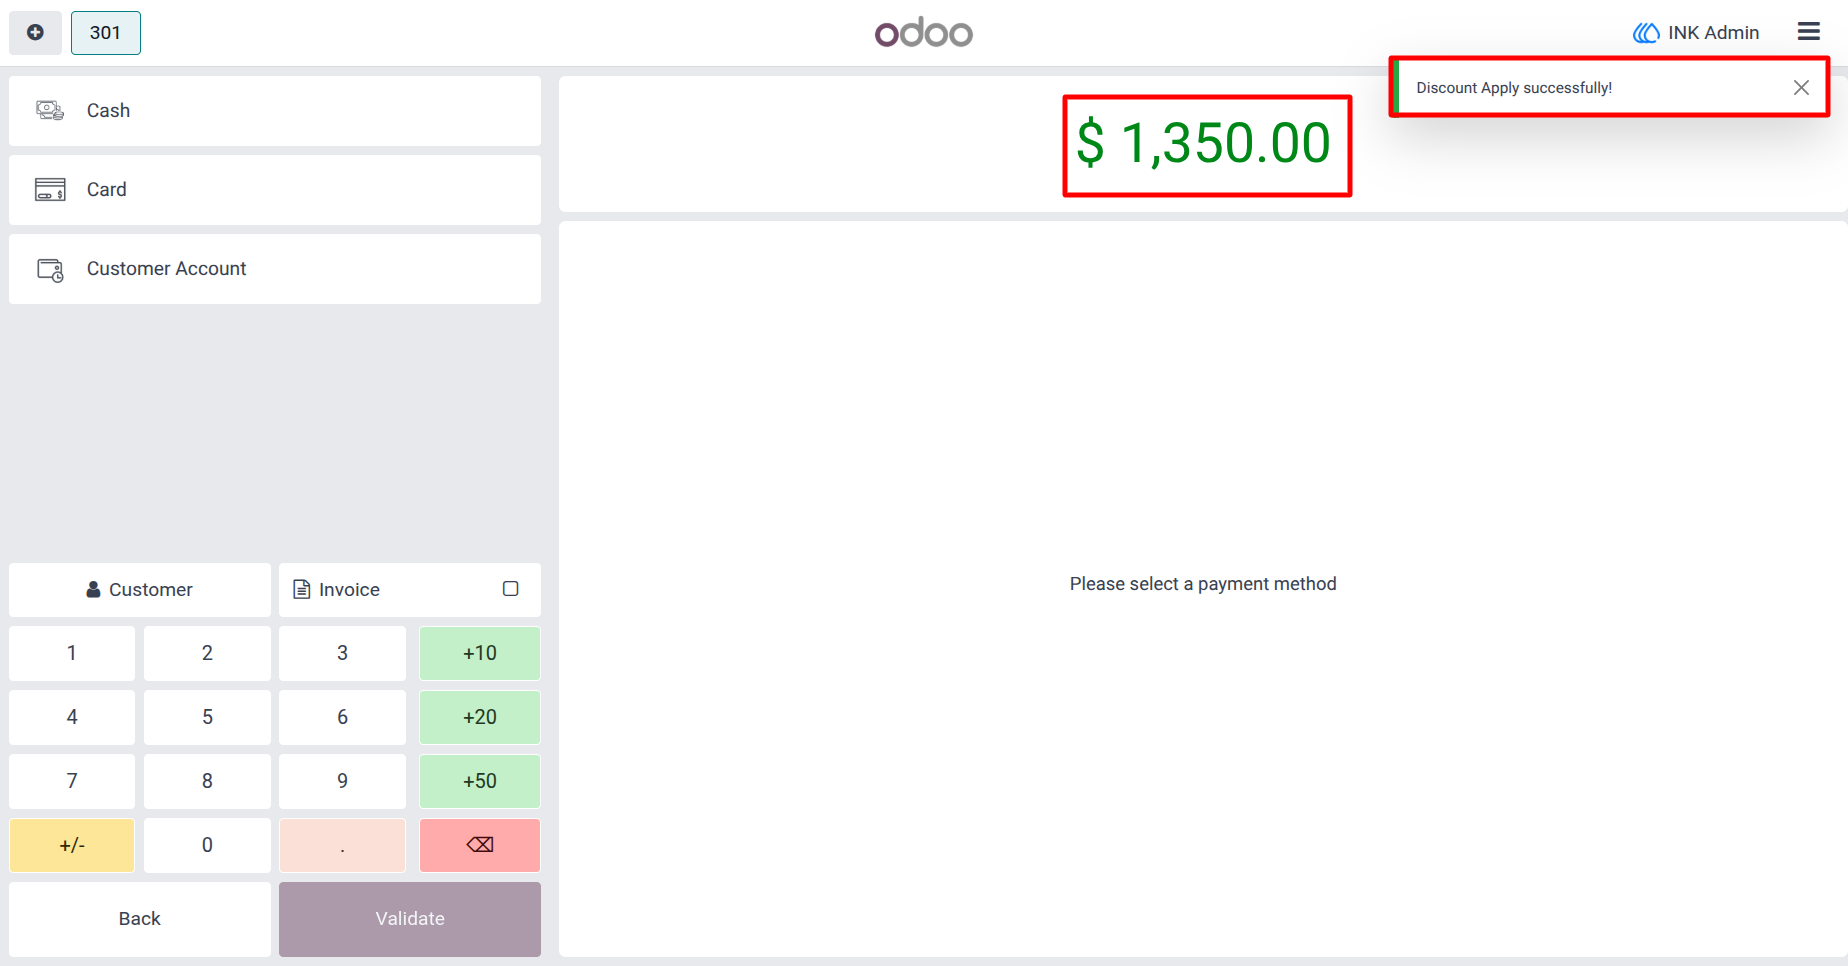Switch to order tab 301
This screenshot has width=1848, height=966.
(106, 33)
